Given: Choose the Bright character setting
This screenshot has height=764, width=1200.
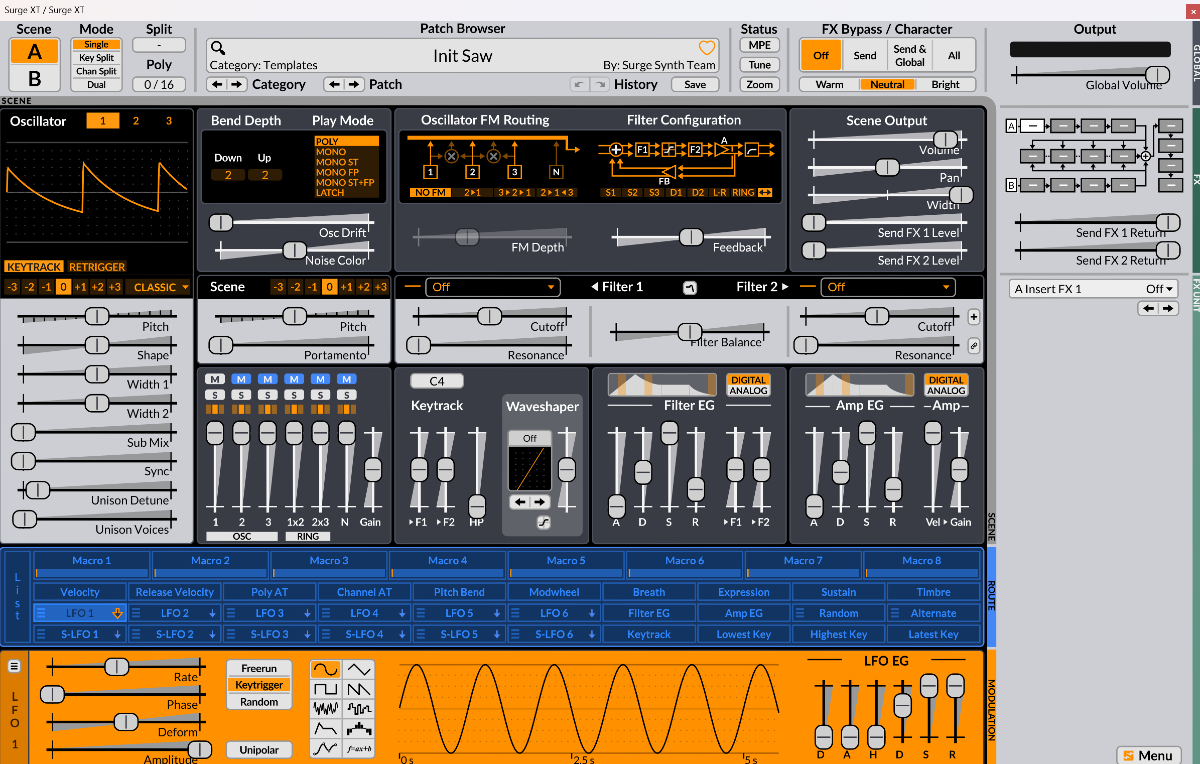Looking at the screenshot, I should (x=945, y=84).
